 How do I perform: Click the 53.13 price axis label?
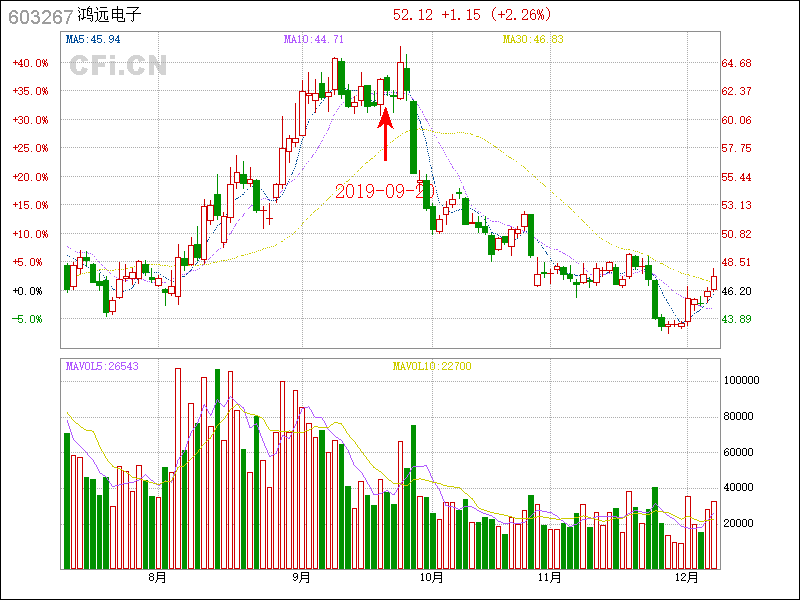[736, 205]
